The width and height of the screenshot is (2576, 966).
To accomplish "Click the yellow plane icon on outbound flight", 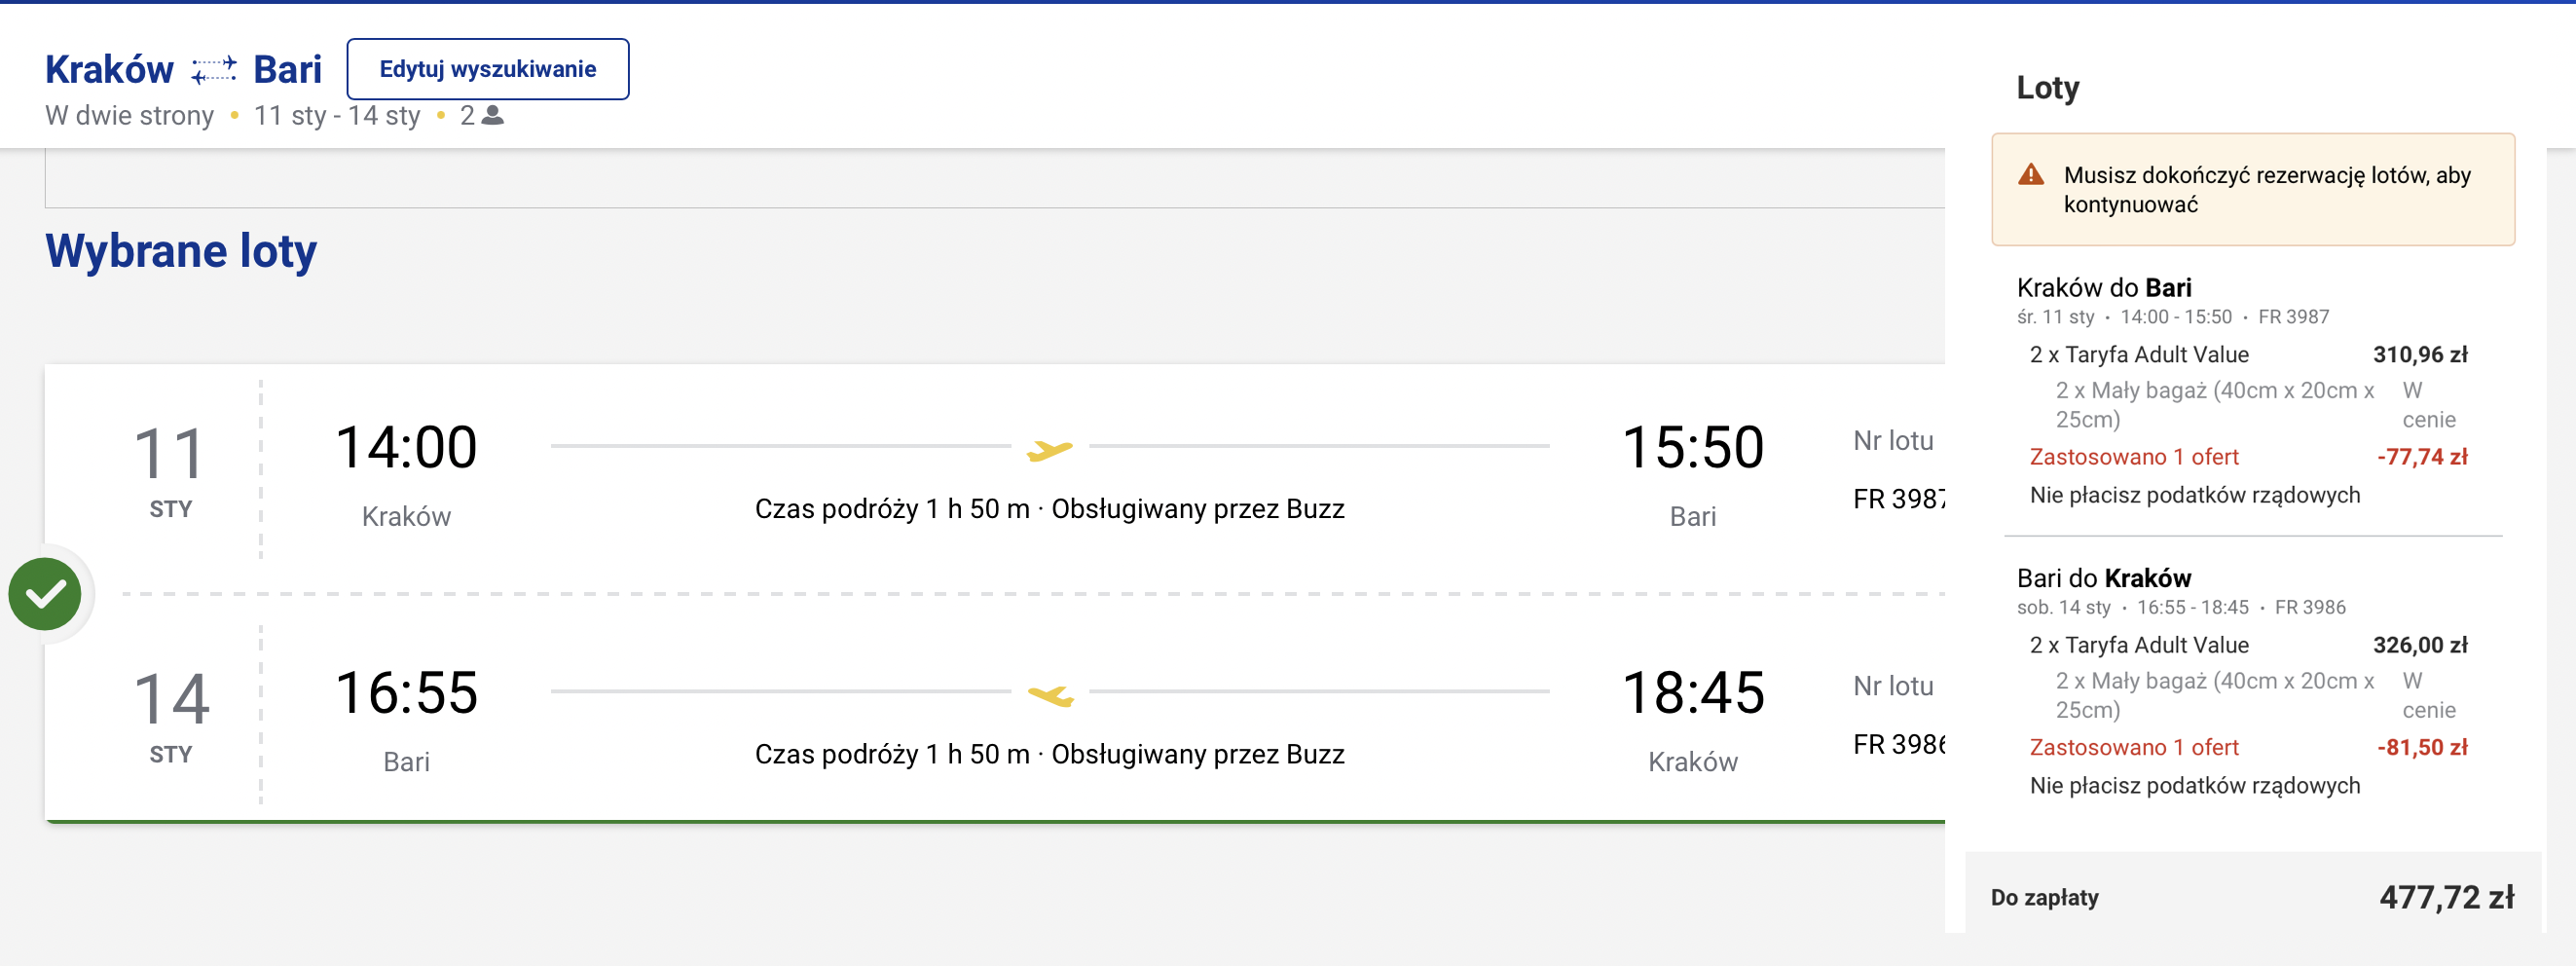I will tap(1049, 449).
